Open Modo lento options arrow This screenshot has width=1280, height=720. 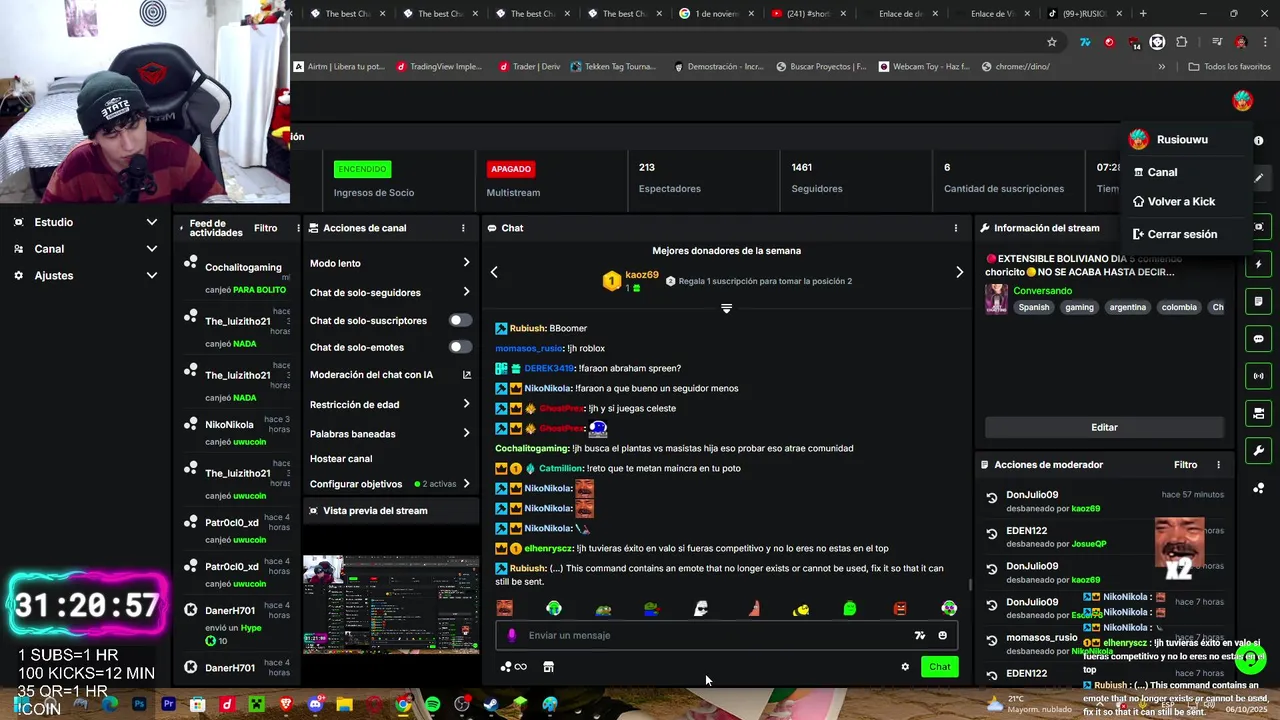466,263
